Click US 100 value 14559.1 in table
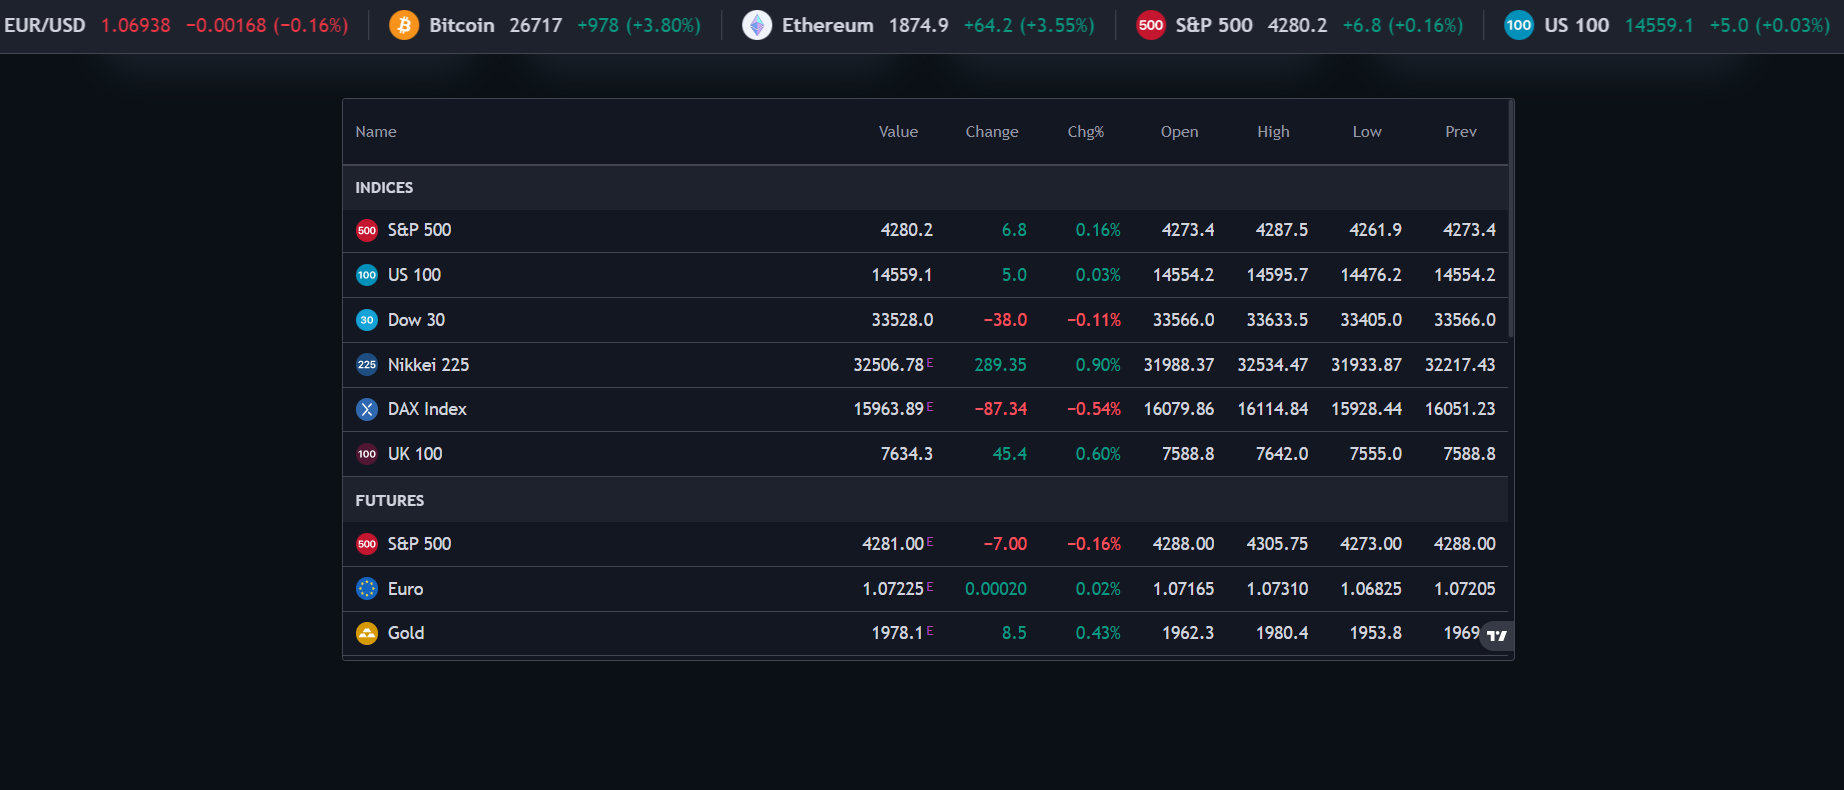Image resolution: width=1844 pixels, height=790 pixels. pos(902,275)
